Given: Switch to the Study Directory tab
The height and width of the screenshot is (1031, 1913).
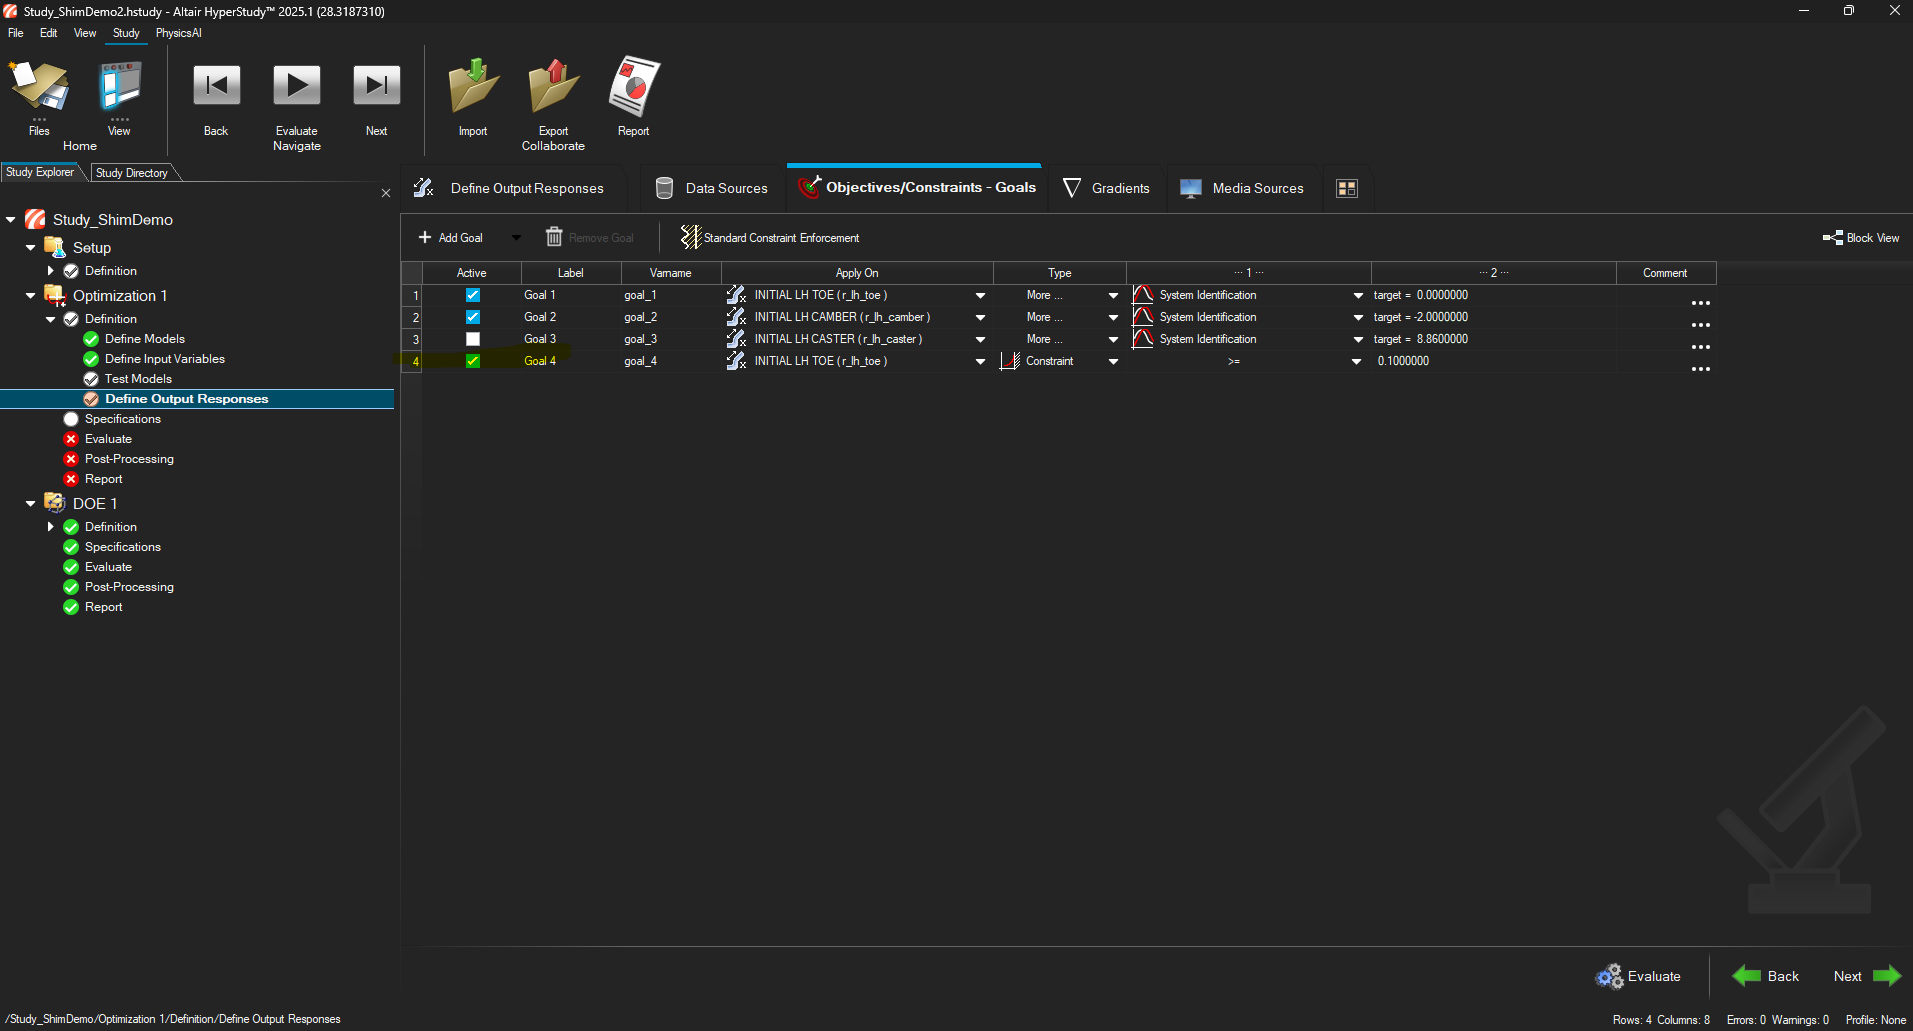Looking at the screenshot, I should 132,173.
